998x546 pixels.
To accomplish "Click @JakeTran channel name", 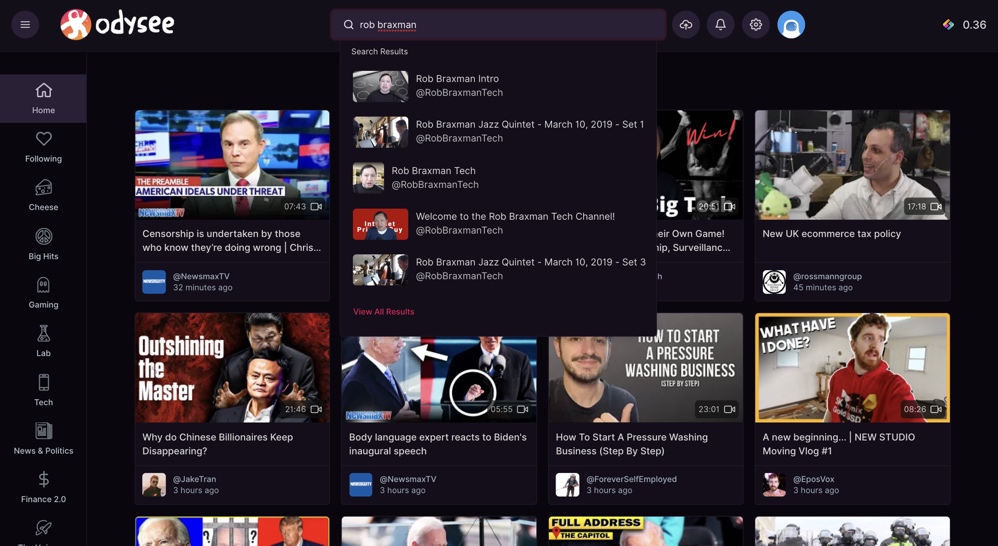I will click(194, 479).
